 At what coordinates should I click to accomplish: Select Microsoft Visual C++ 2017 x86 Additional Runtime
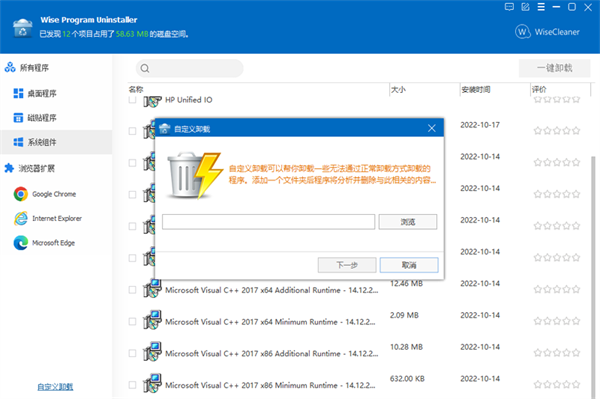(272, 354)
